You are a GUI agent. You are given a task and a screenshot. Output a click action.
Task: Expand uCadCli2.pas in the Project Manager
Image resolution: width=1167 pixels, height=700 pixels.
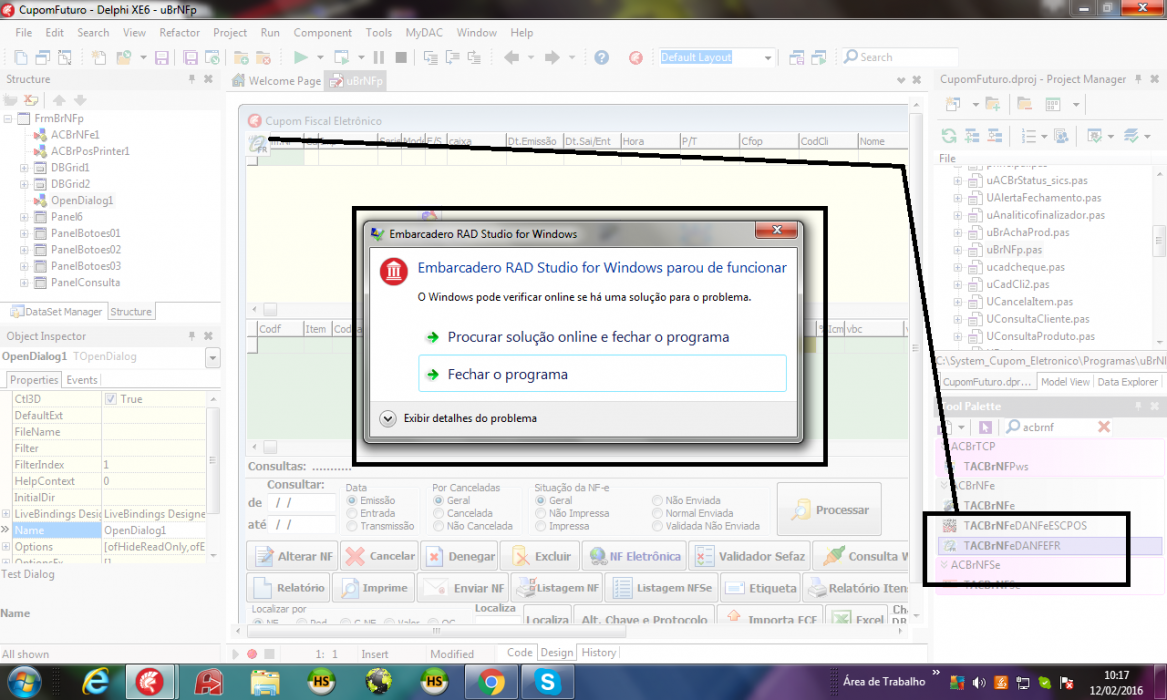pos(958,284)
